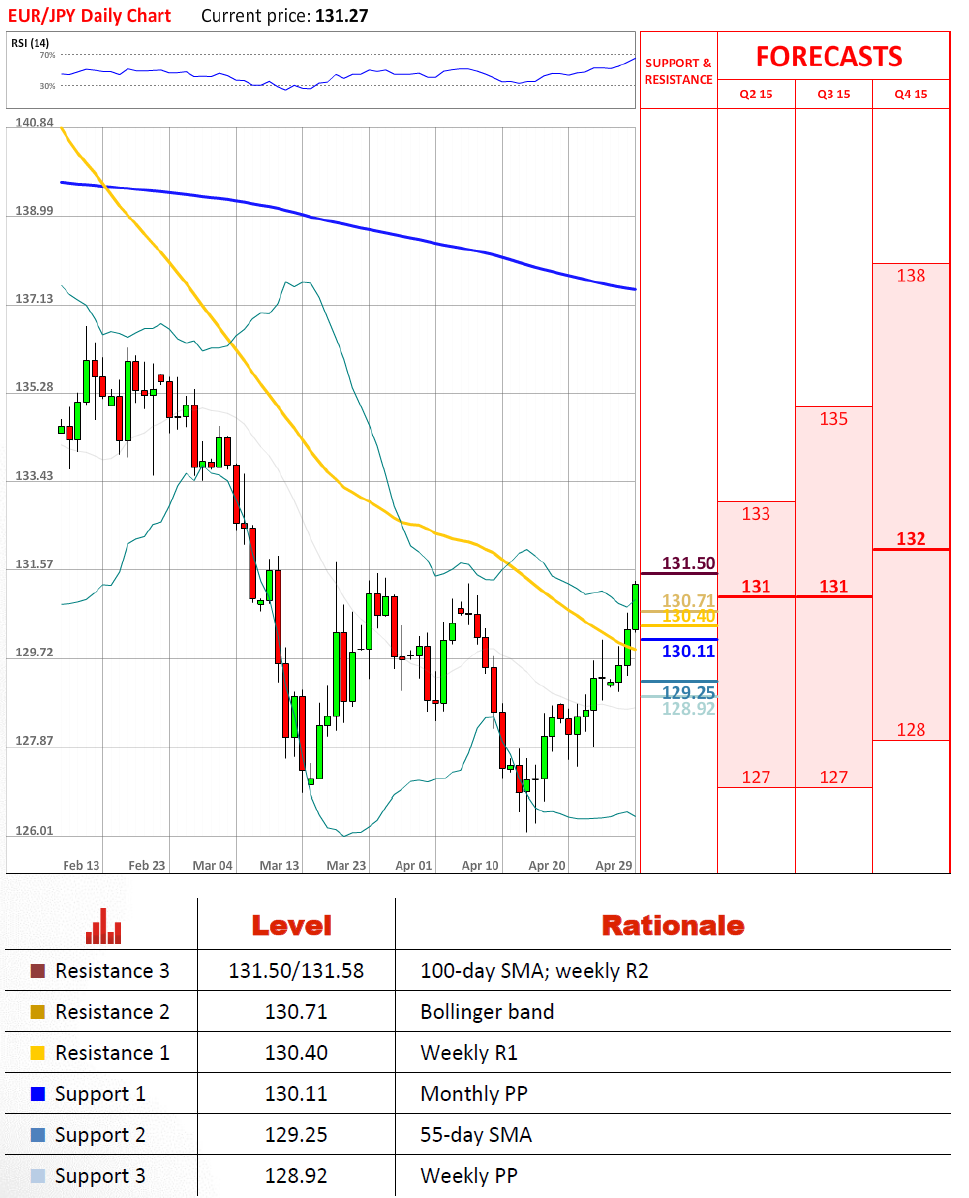The width and height of the screenshot is (969, 1198).
Task: Click the 131.50/131.58 level cell
Action: point(297,971)
